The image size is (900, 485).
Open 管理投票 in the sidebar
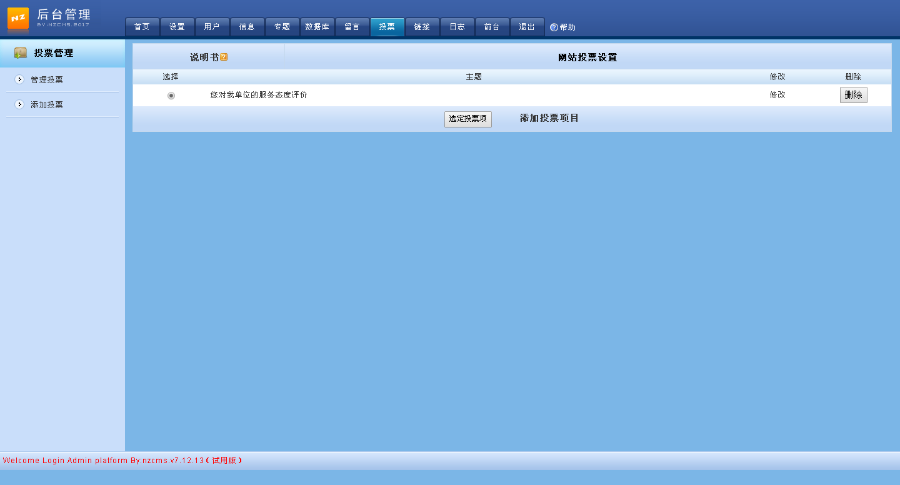click(x=46, y=80)
